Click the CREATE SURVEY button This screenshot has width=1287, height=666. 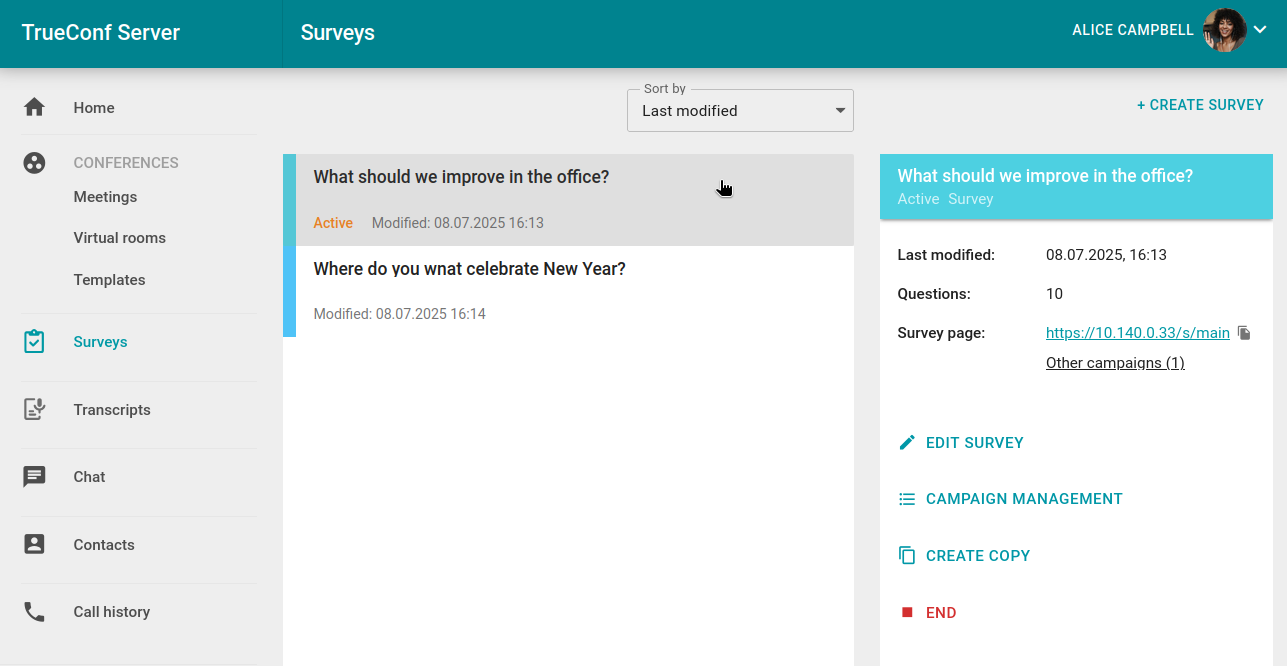(x=1200, y=104)
